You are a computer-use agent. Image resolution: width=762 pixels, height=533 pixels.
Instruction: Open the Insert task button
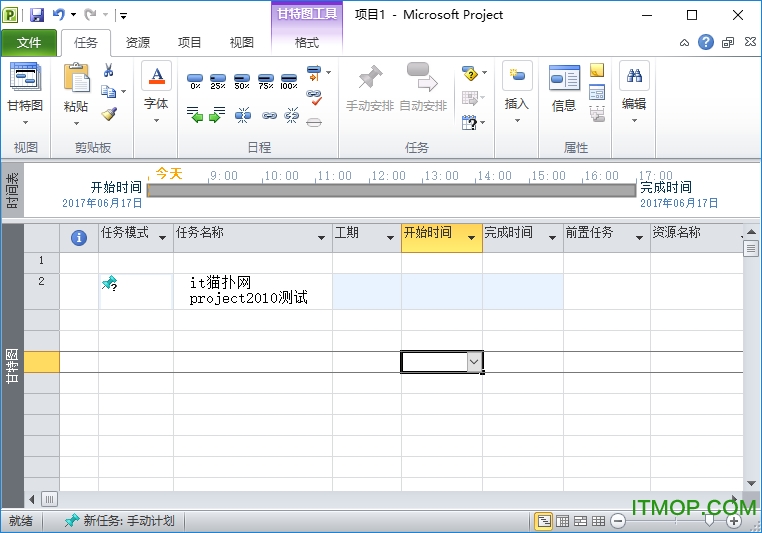tap(517, 92)
